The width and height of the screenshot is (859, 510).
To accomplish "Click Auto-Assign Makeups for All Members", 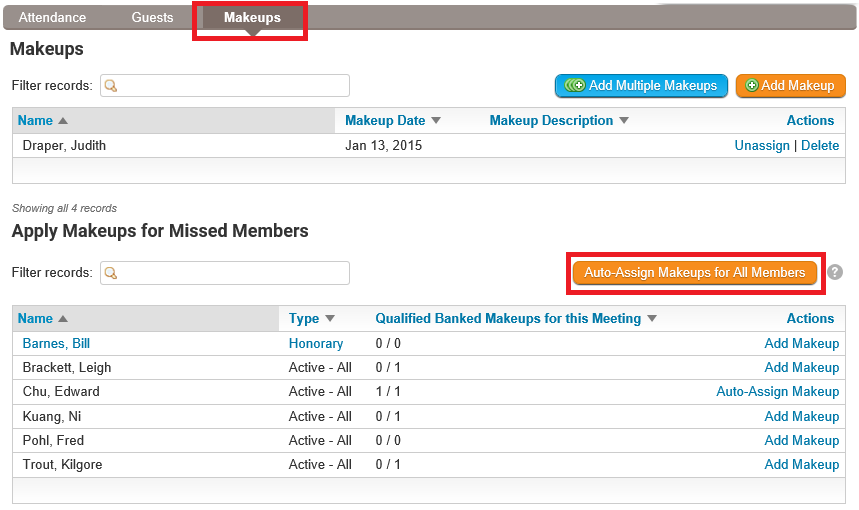I will click(x=694, y=272).
